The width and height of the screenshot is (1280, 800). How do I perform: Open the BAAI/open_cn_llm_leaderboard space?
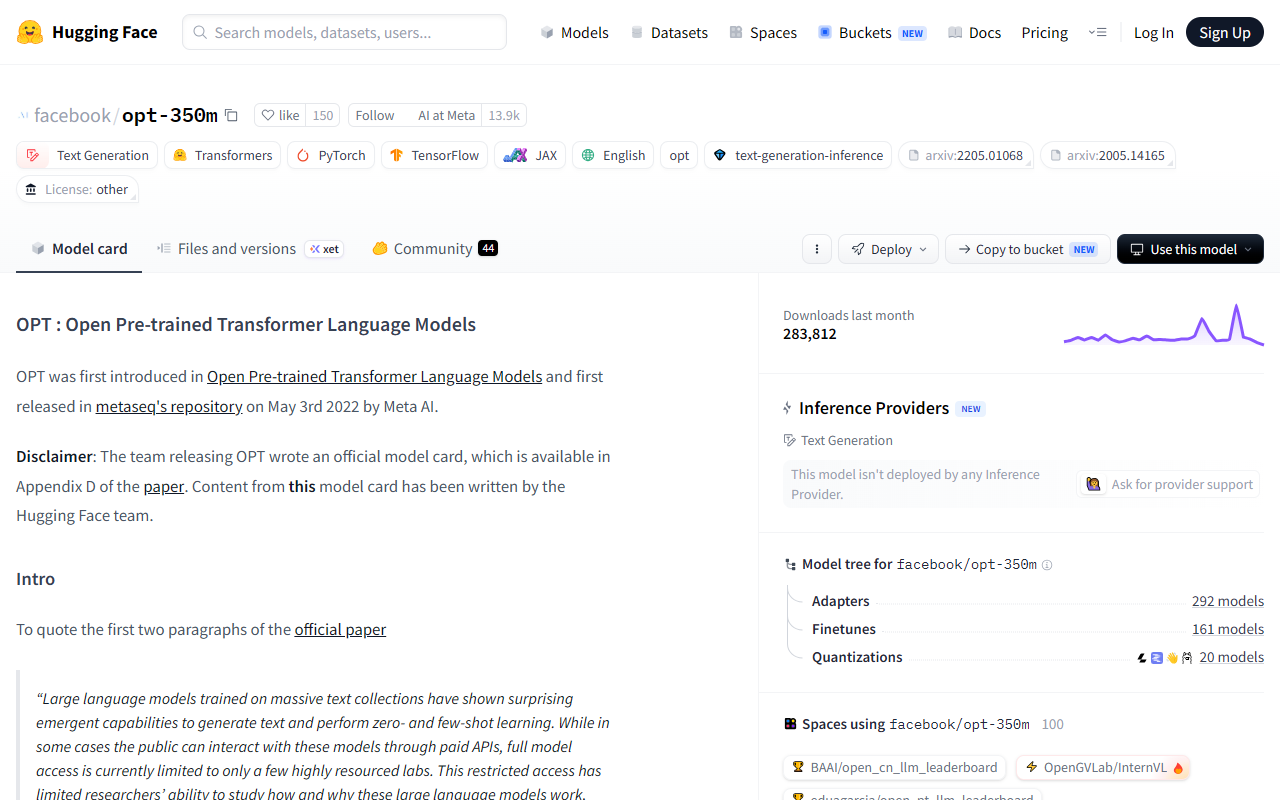coord(895,768)
